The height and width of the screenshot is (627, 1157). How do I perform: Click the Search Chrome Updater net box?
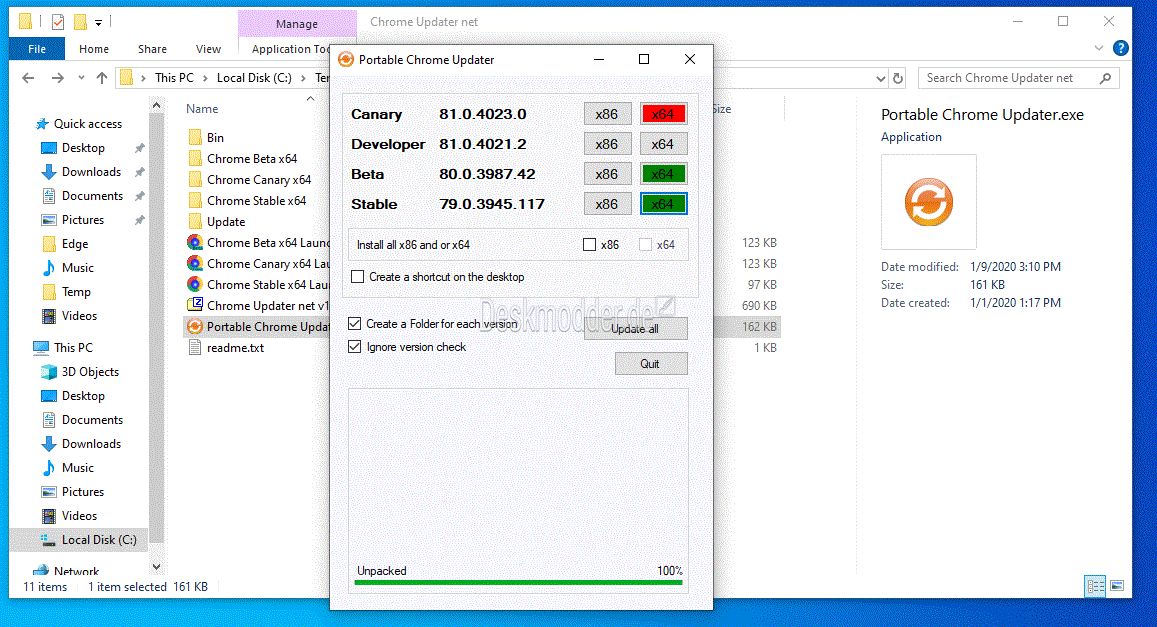(x=1018, y=78)
